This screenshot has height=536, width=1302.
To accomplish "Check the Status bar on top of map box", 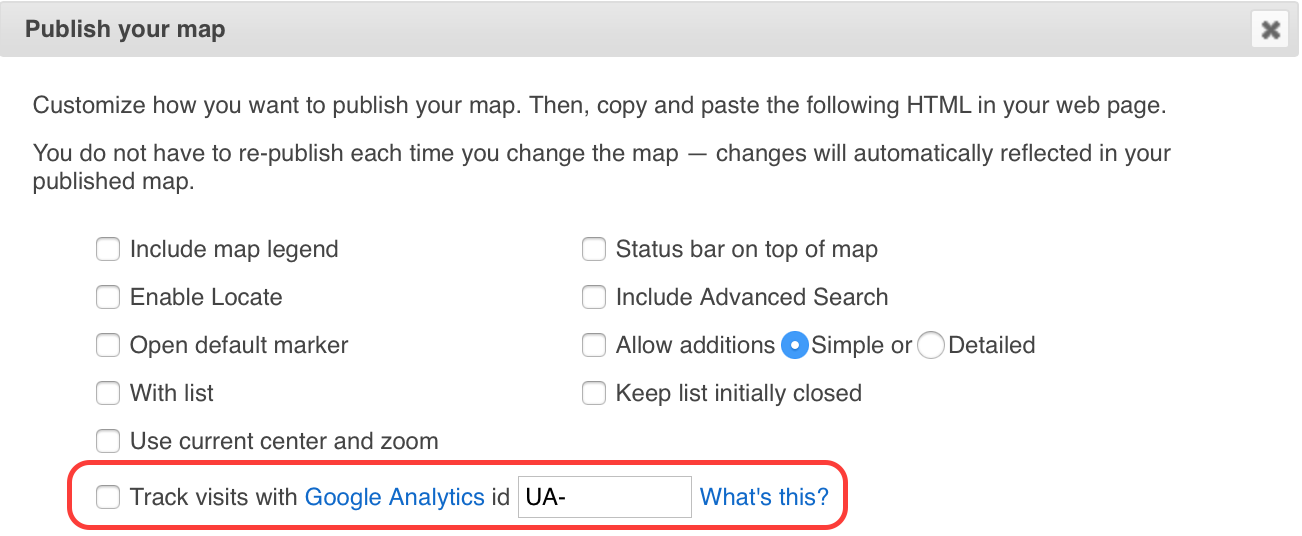I will point(594,249).
